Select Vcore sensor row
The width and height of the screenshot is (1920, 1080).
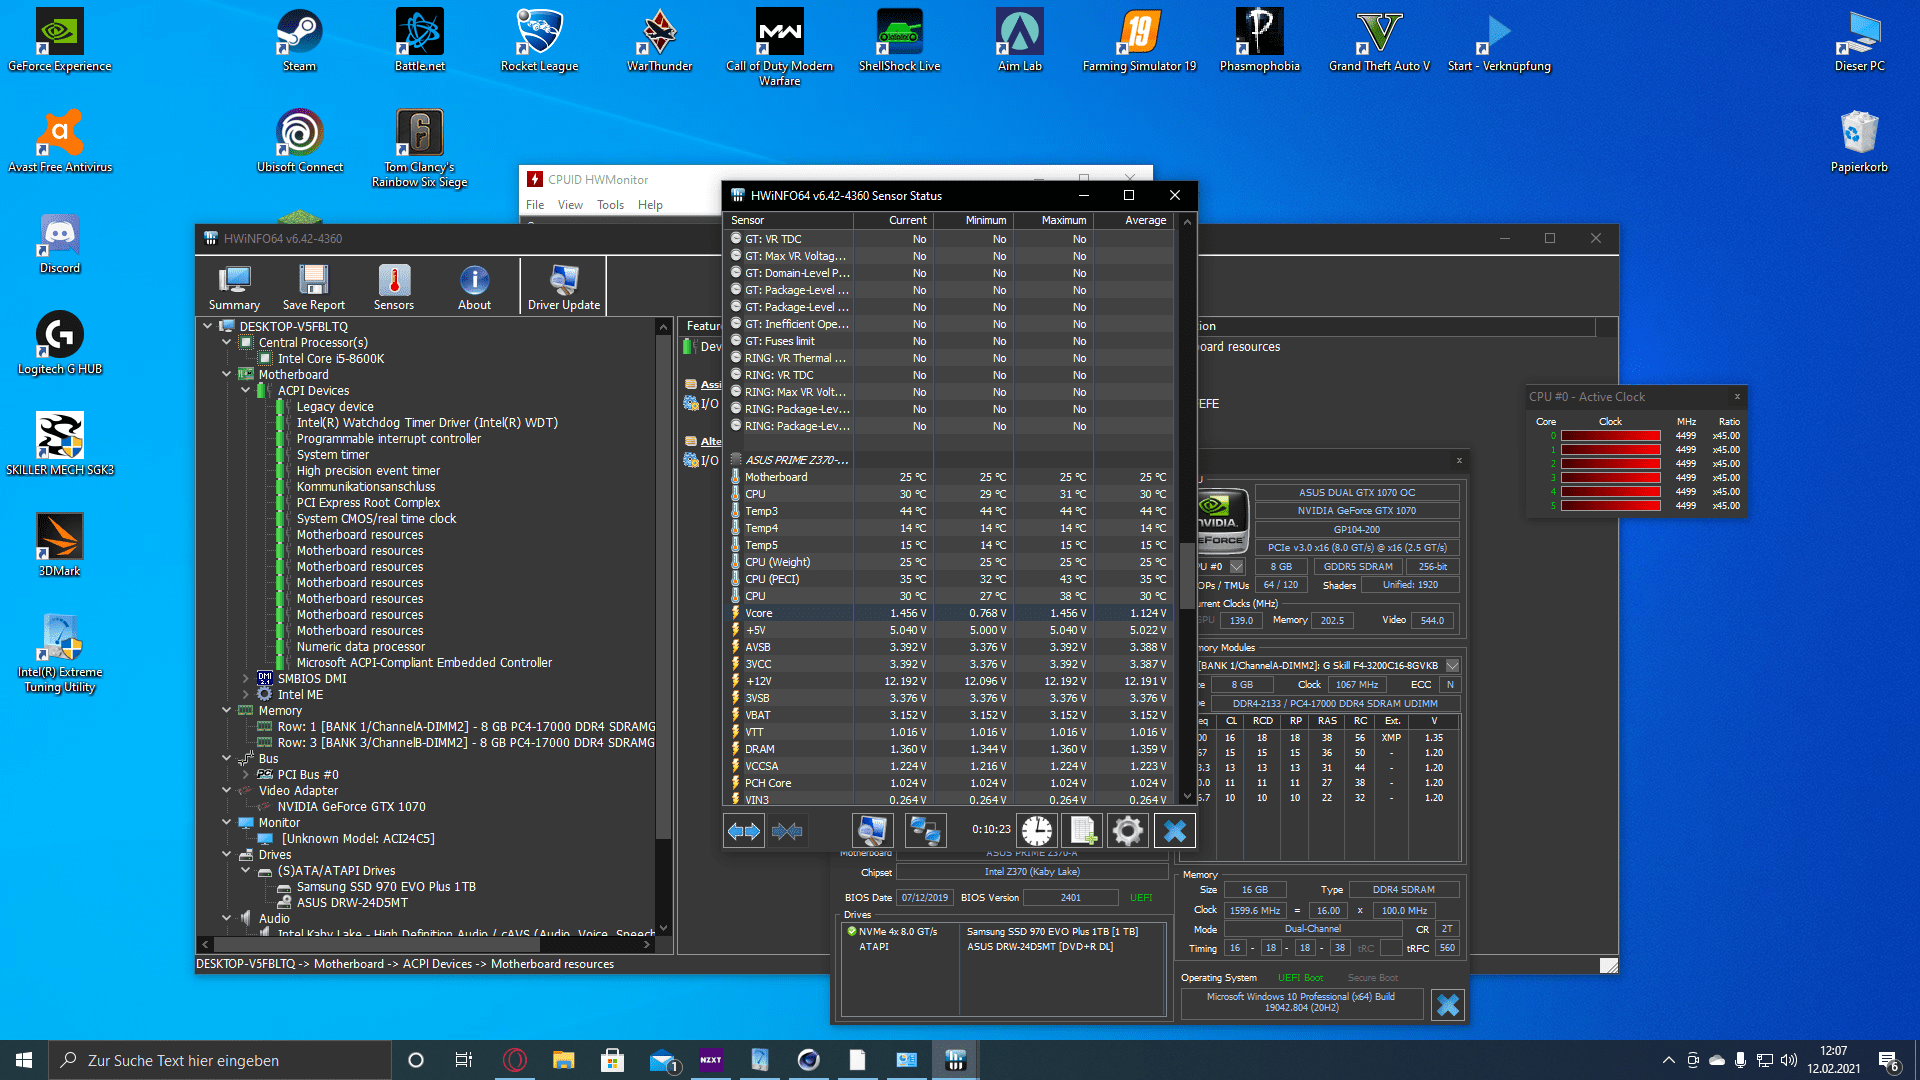949,613
